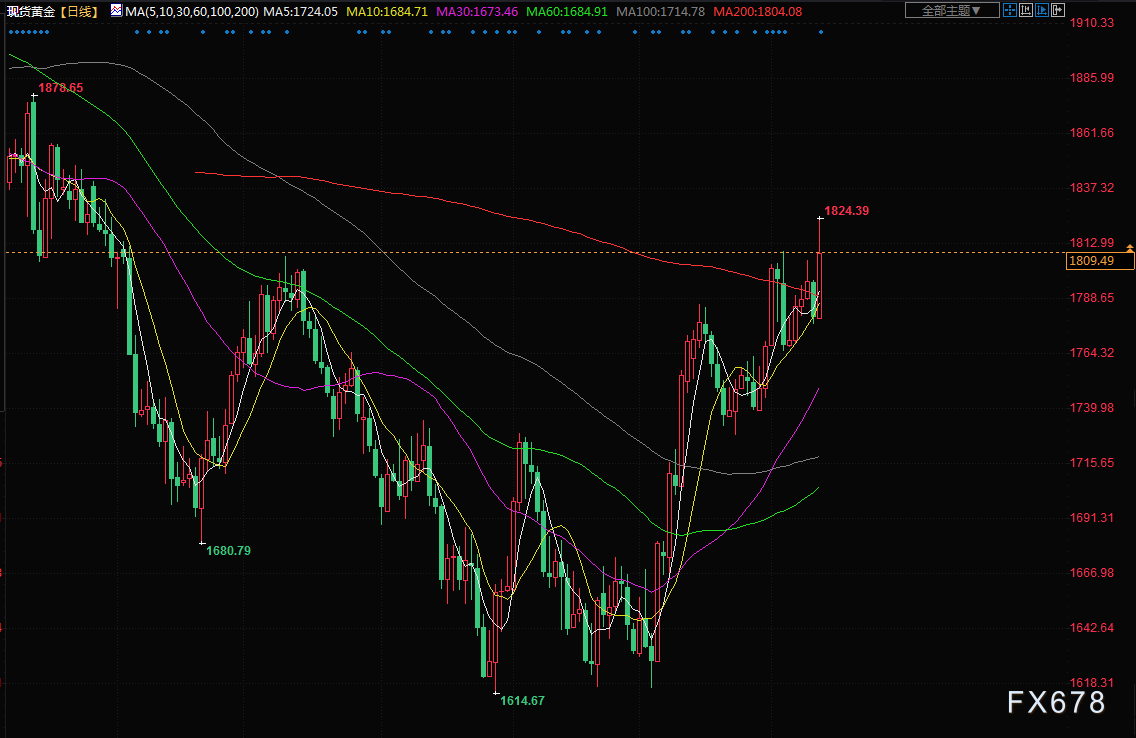Image resolution: width=1136 pixels, height=738 pixels.
Task: Click the 现货黄金 symbol name
Action: pos(31,12)
